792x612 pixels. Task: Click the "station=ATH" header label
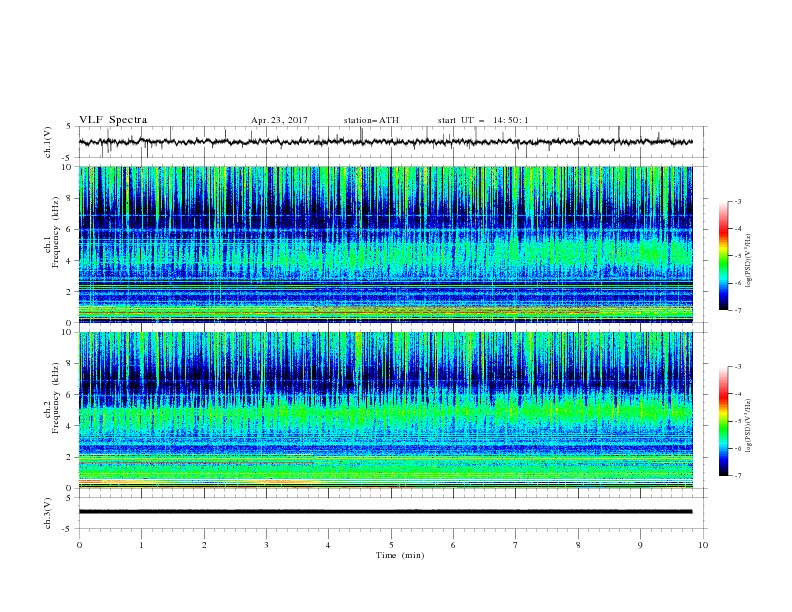pos(371,120)
